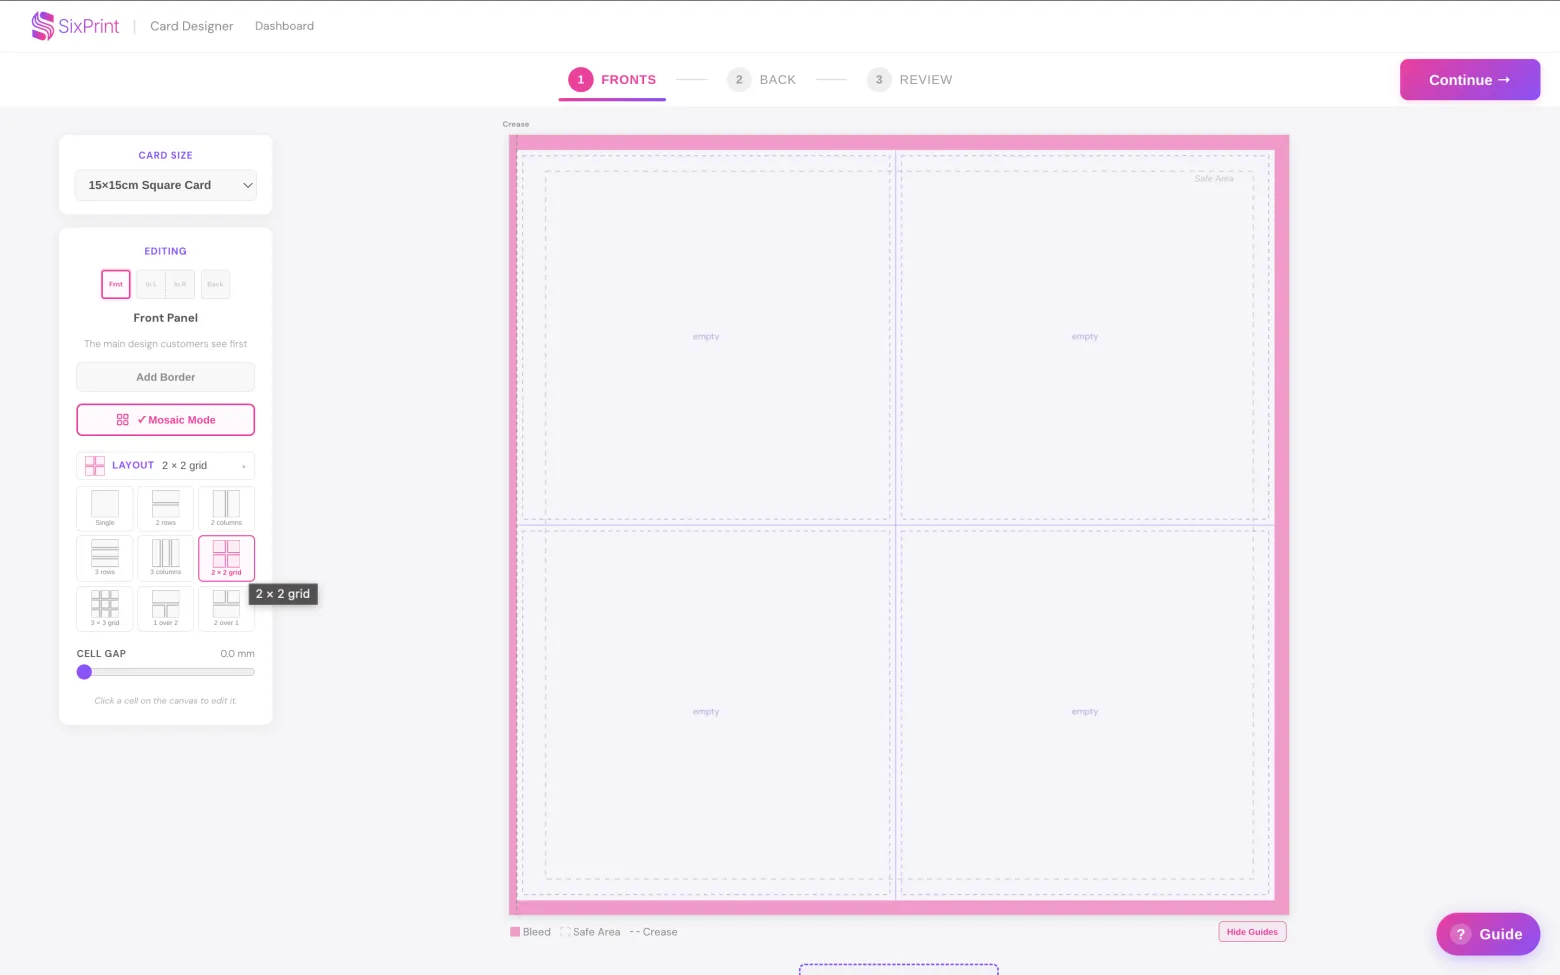This screenshot has height=975, width=1560.
Task: Choose the 1 over 2 layout
Action: [x=166, y=608]
